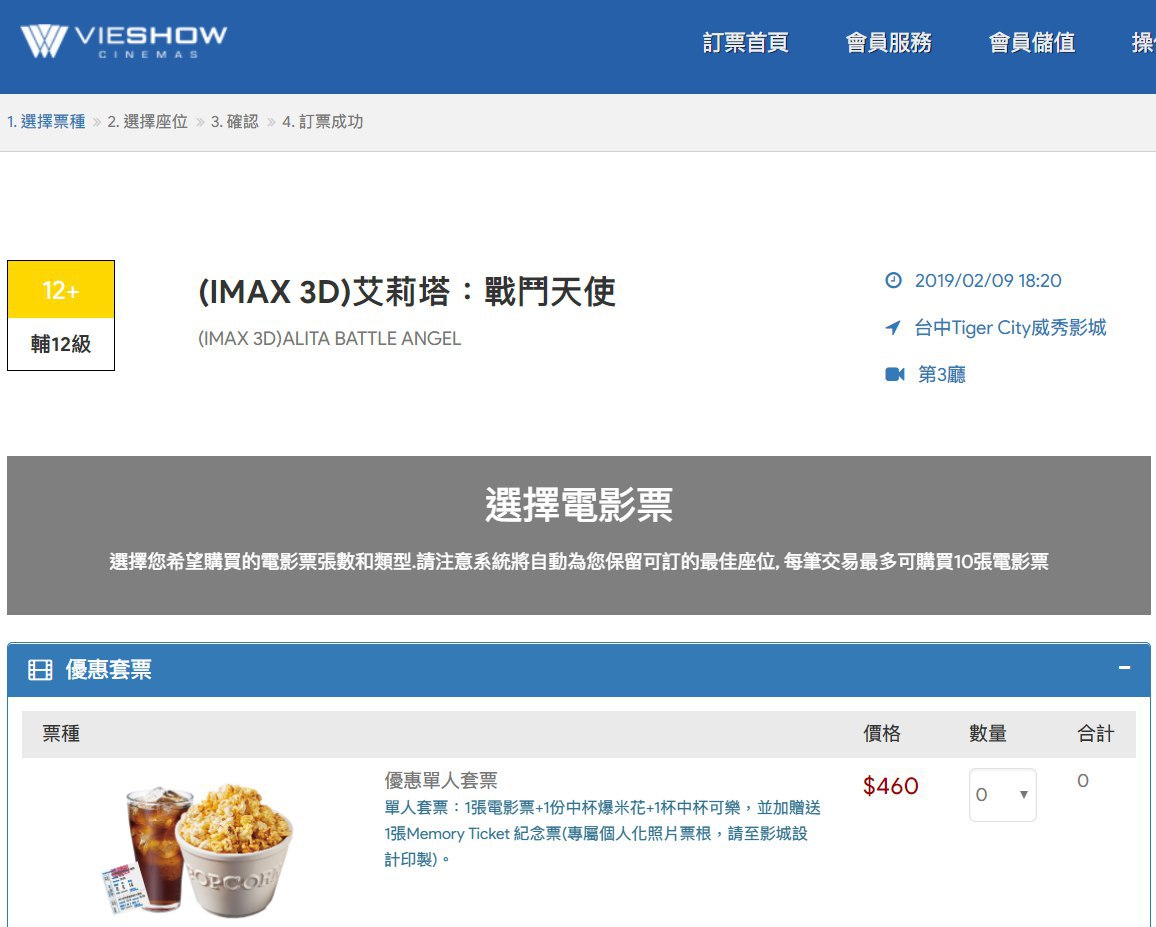This screenshot has width=1156, height=927.
Task: Click step 3 確認 breadcrumb
Action: 234,122
